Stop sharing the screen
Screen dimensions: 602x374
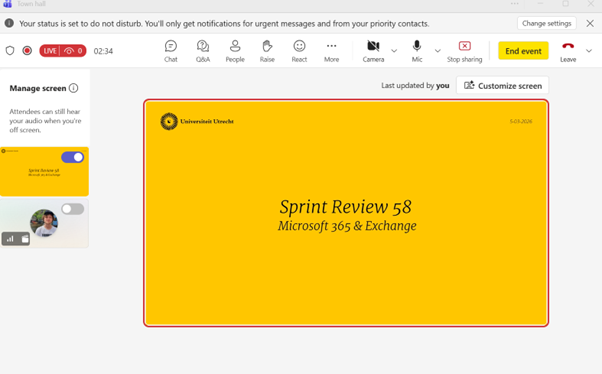pyautogui.click(x=465, y=51)
